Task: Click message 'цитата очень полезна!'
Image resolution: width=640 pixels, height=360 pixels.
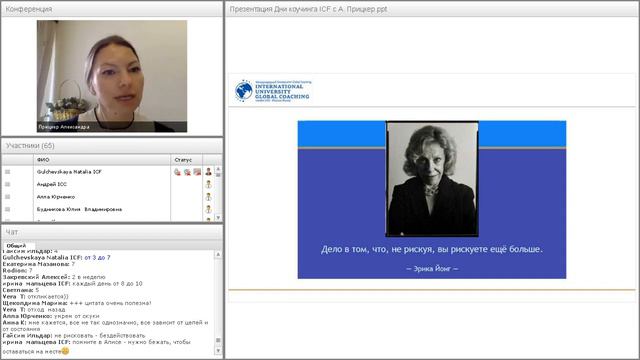Action: pyautogui.click(x=118, y=303)
